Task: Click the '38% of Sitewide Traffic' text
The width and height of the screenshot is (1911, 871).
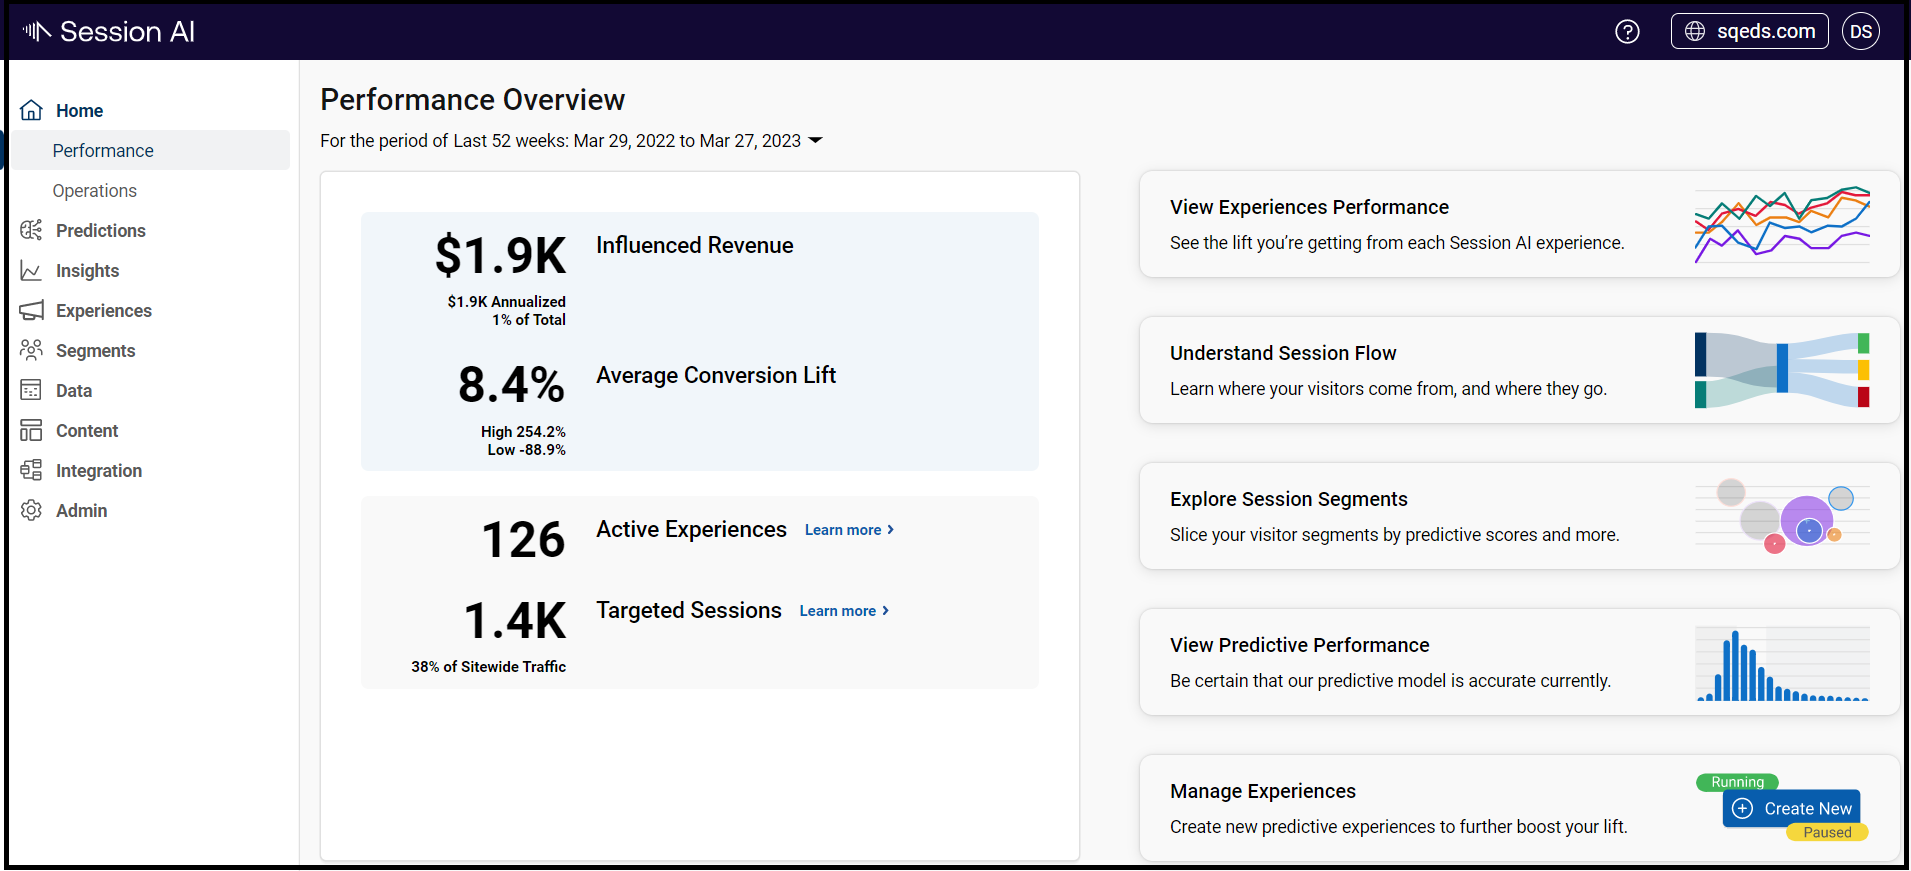Action: click(x=488, y=667)
